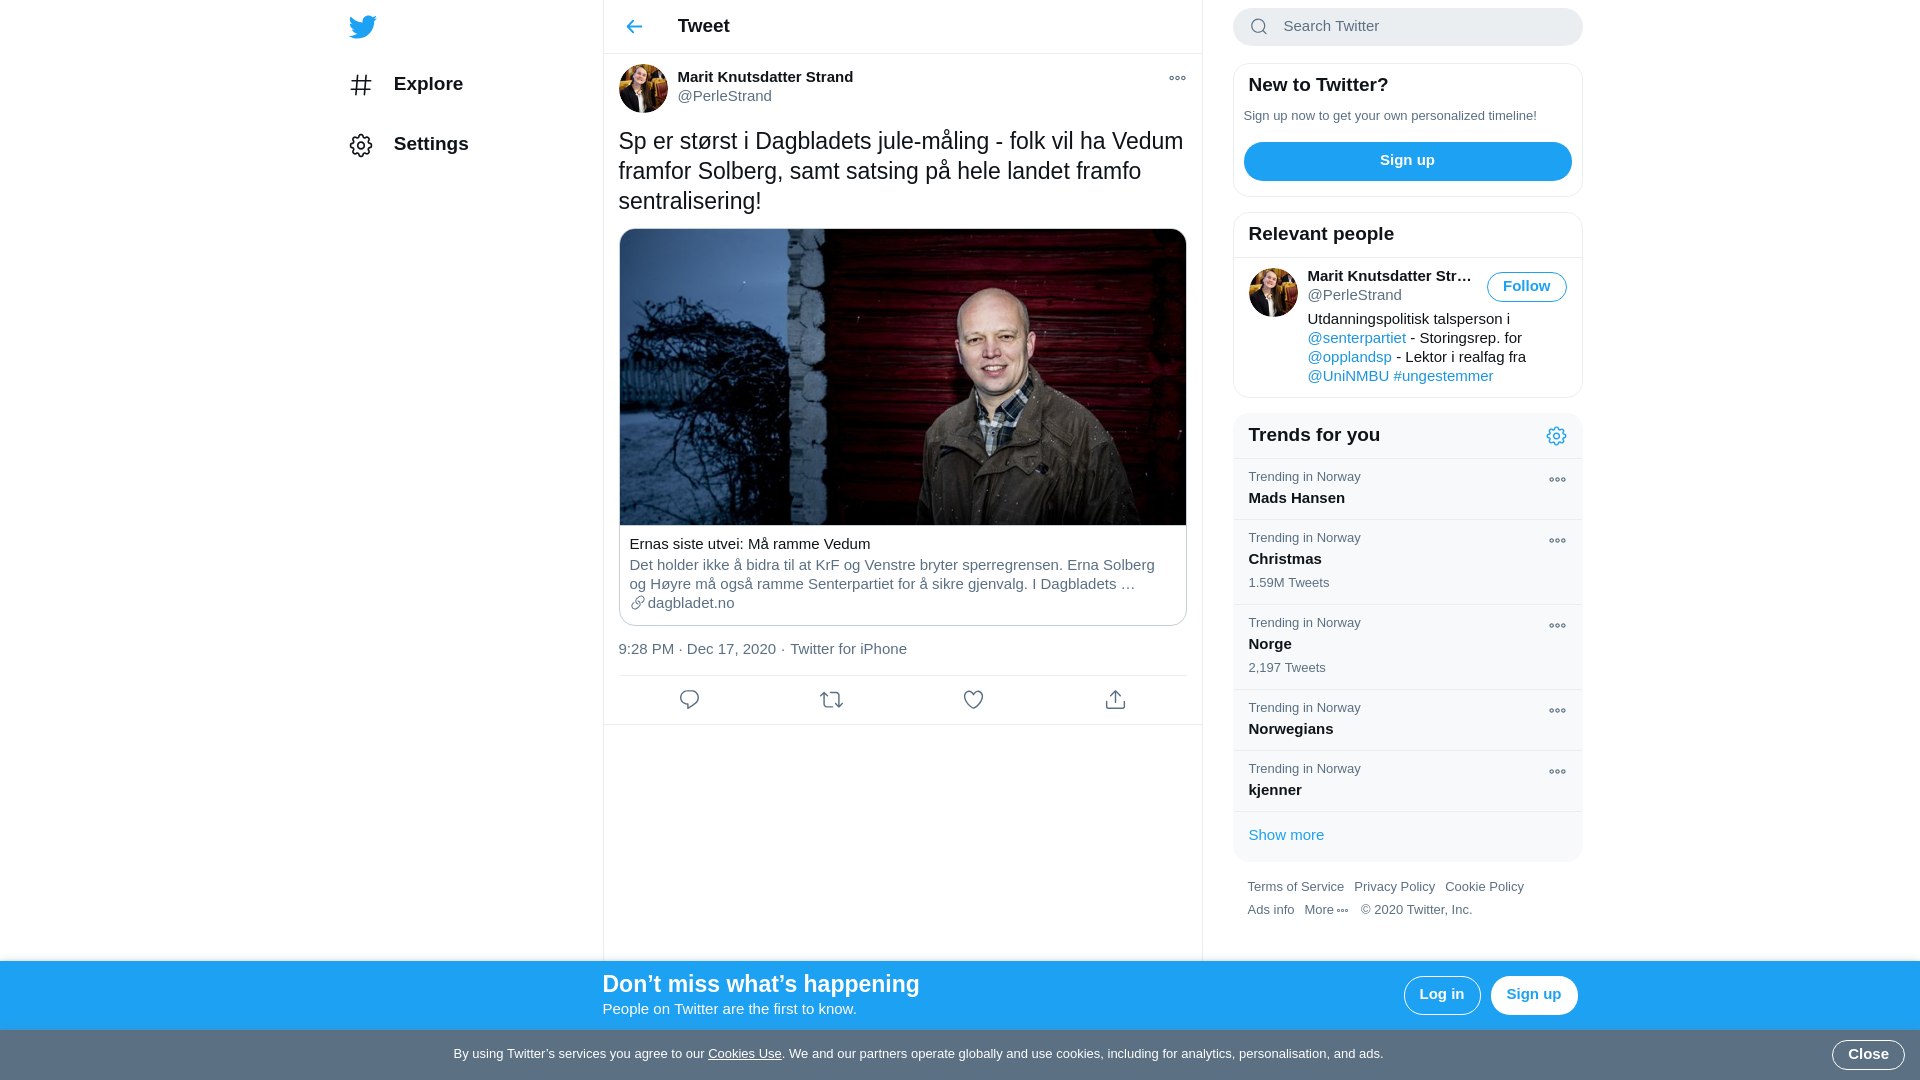Open Ads info
Screen dimensions: 1920x1080
click(x=1270, y=910)
